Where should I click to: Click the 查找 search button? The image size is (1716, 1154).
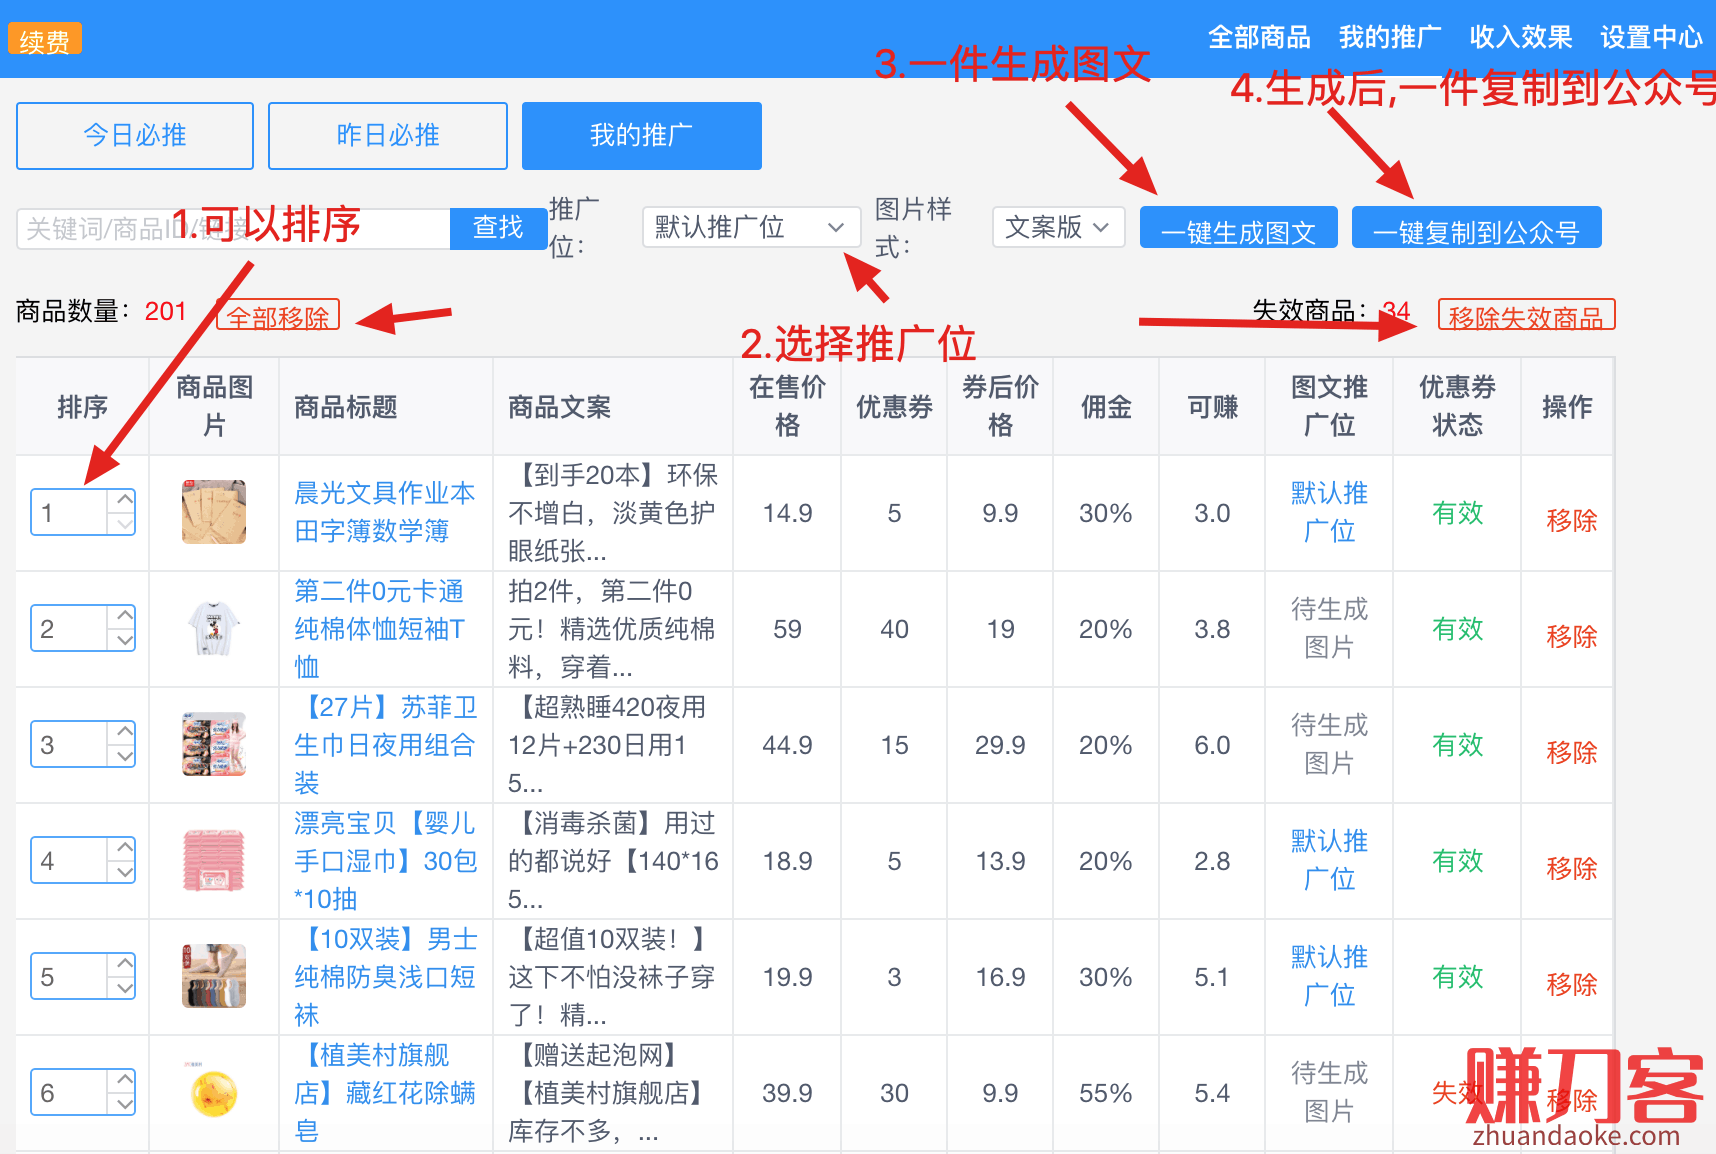coord(498,229)
